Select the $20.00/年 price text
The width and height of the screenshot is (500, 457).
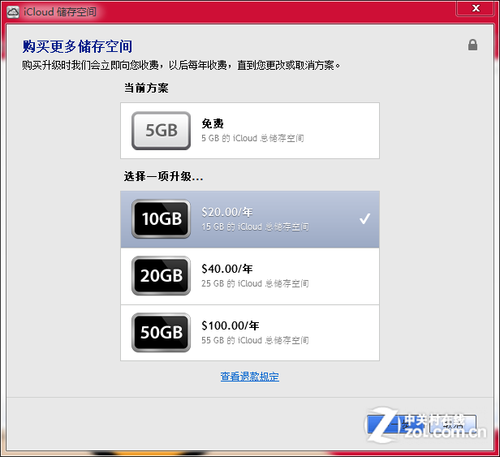[227, 212]
